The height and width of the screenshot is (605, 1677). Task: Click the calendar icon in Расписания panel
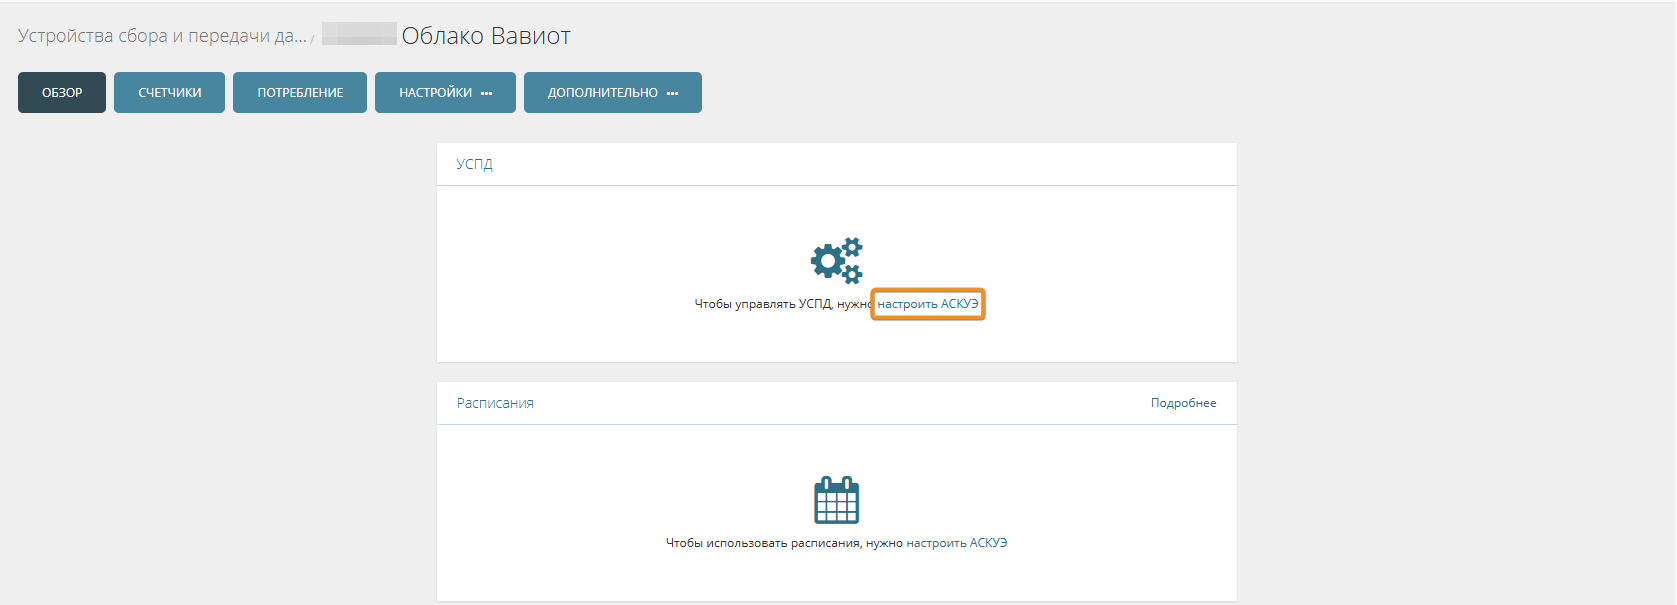pos(836,499)
